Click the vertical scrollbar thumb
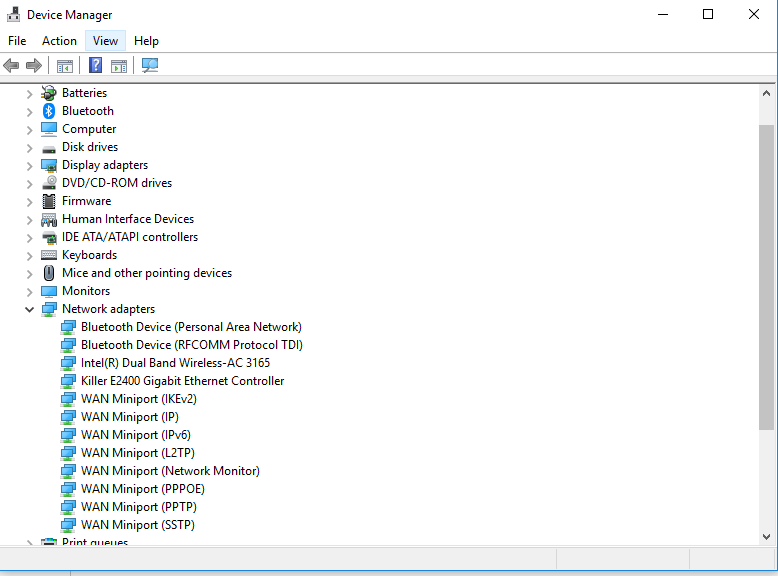The height and width of the screenshot is (576, 778). tap(766, 277)
